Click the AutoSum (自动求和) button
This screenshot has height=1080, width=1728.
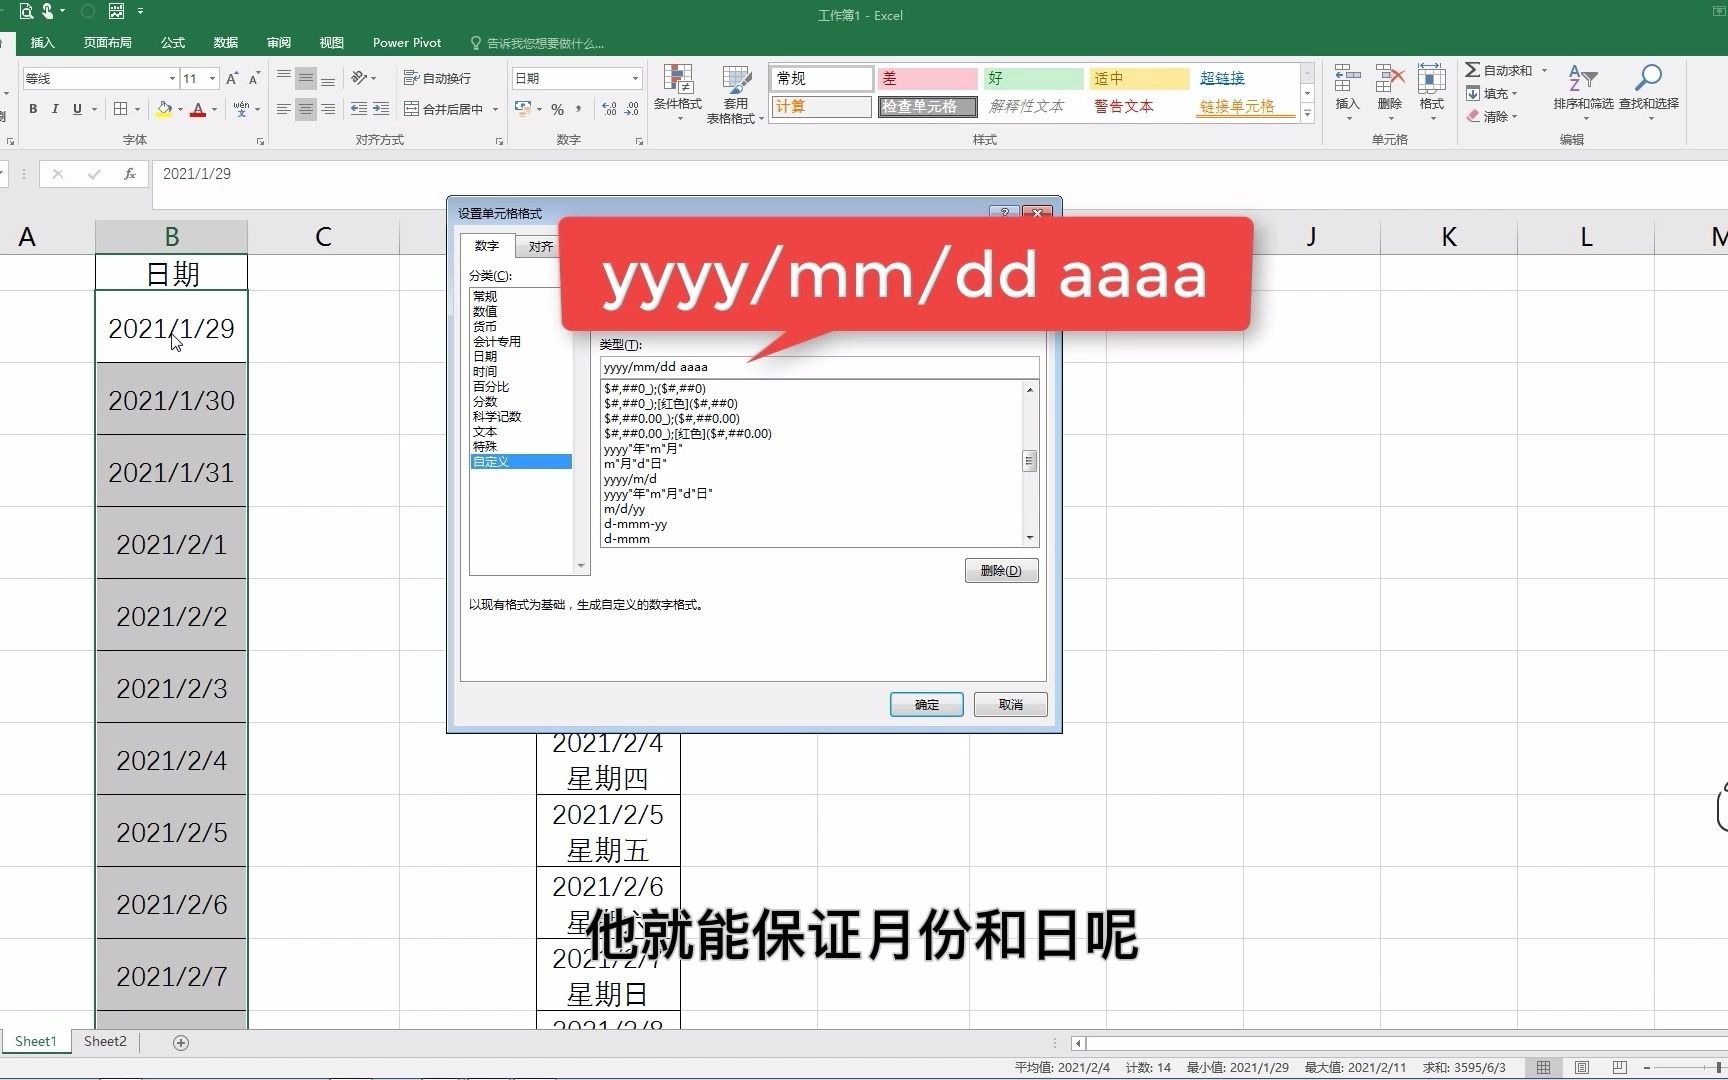tap(1499, 70)
